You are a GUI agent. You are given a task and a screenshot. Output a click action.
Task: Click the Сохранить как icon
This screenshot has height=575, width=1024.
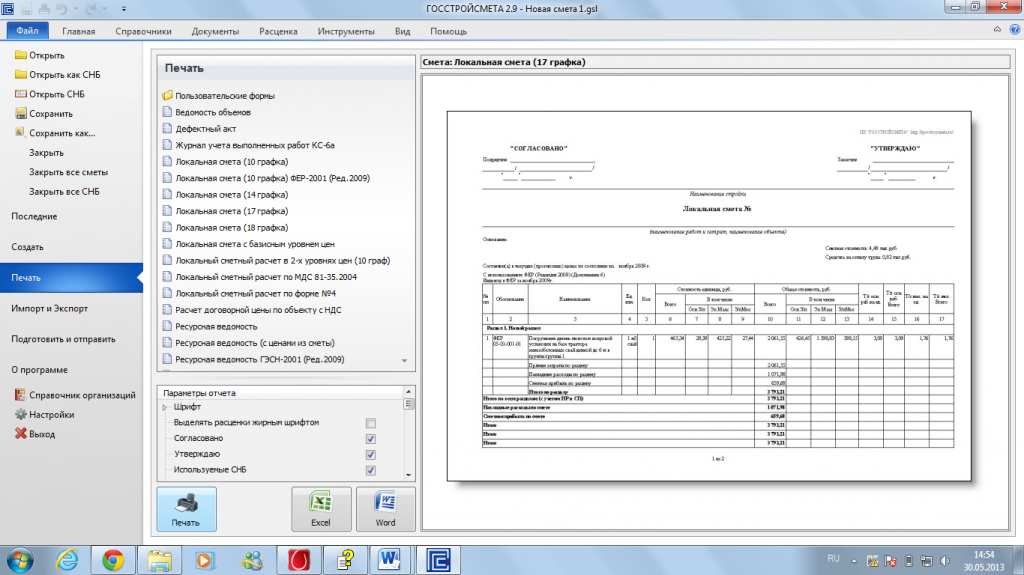point(21,133)
